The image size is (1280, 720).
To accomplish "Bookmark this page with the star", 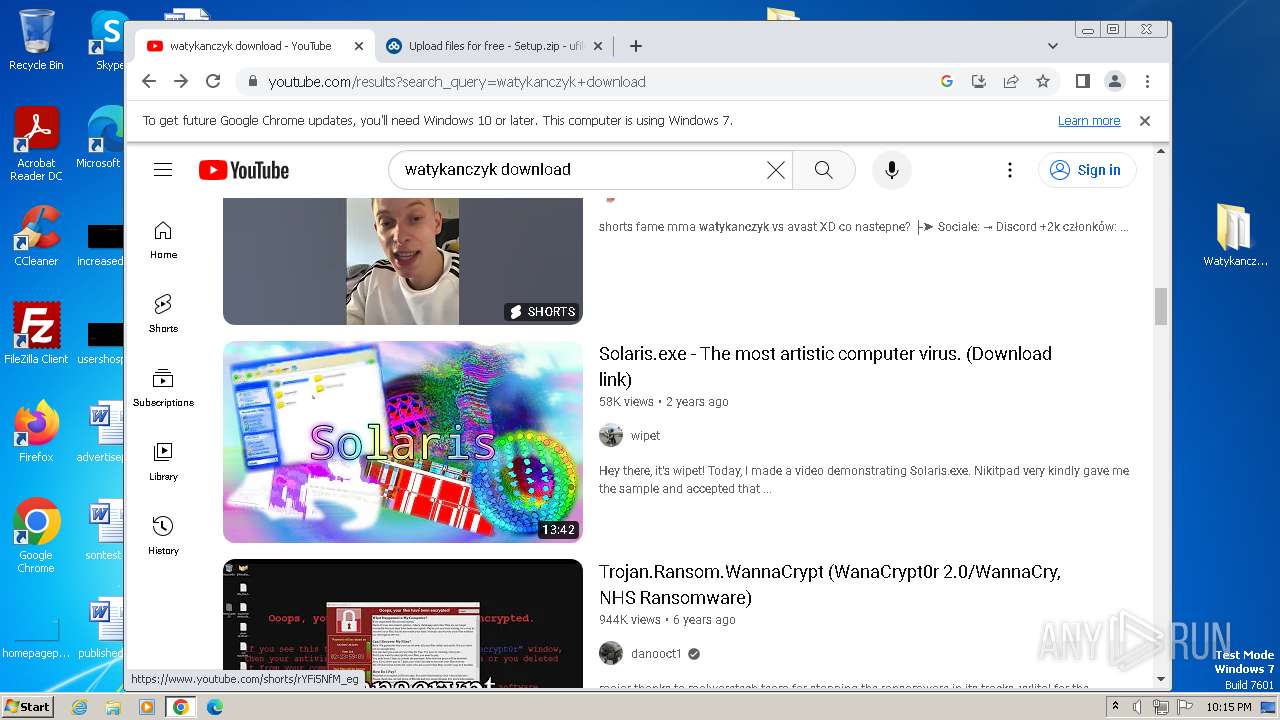I will (1043, 81).
